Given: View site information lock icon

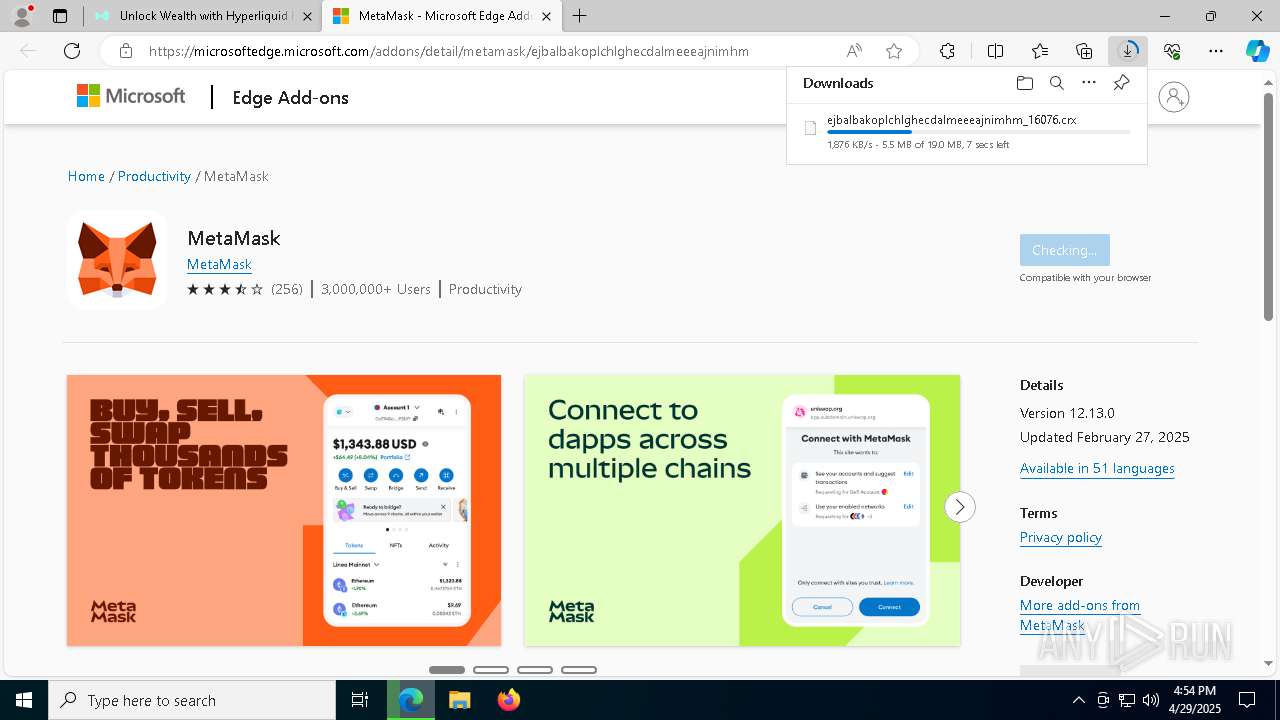Looking at the screenshot, I should click(x=125, y=51).
